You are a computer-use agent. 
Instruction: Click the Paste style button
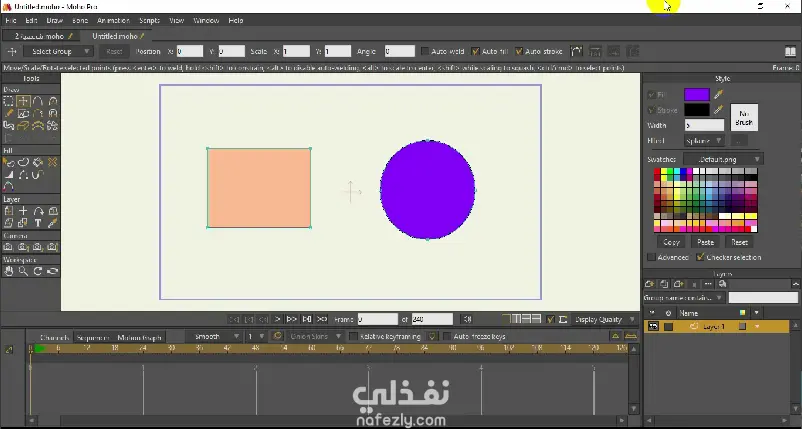tap(705, 242)
